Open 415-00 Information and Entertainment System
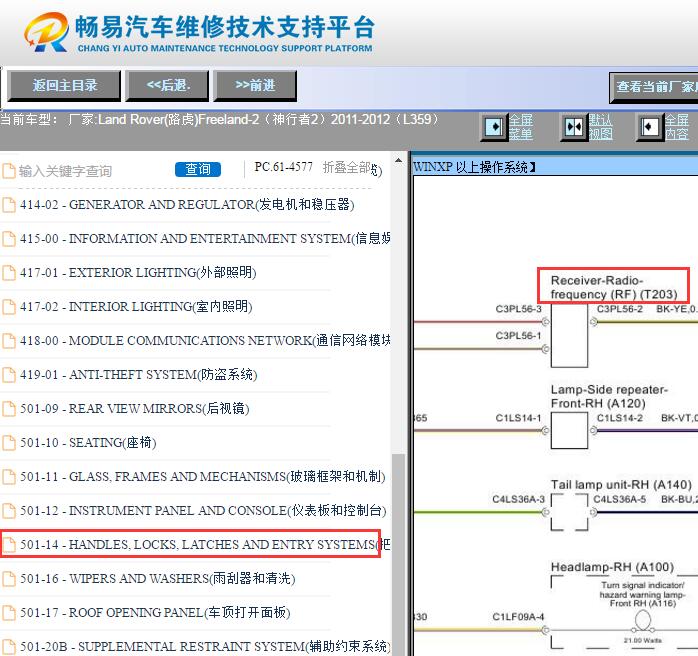This screenshot has height=656, width=698. coord(205,239)
